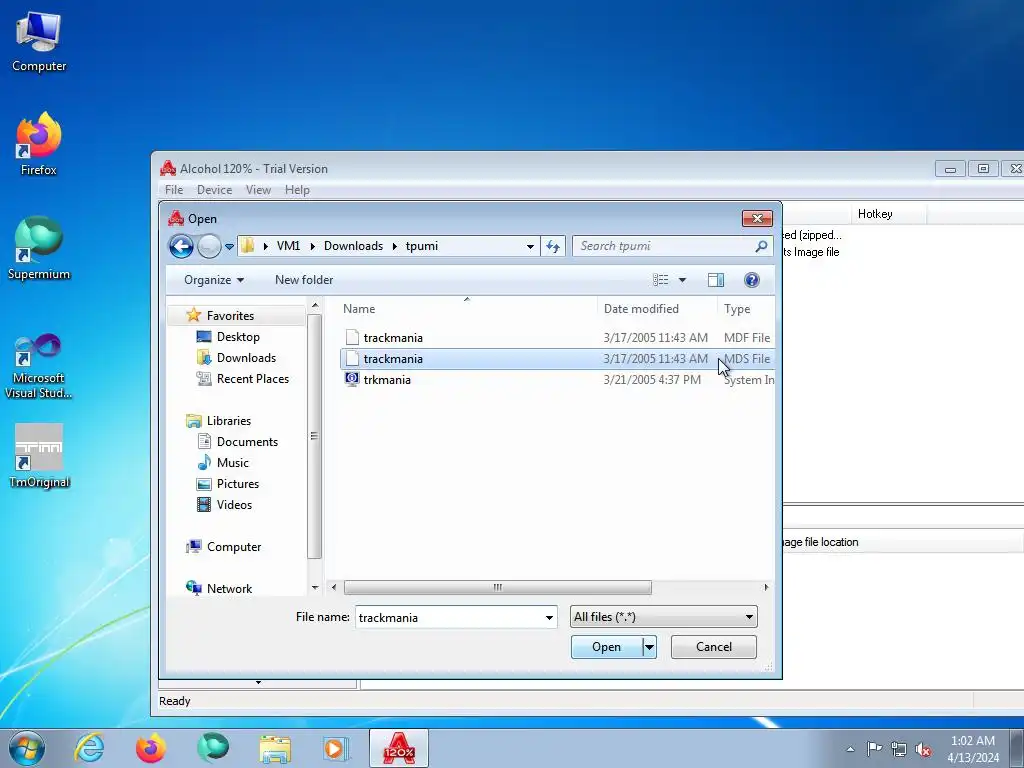
Task: Click Alcohol 120% taskbar button
Action: [399, 748]
